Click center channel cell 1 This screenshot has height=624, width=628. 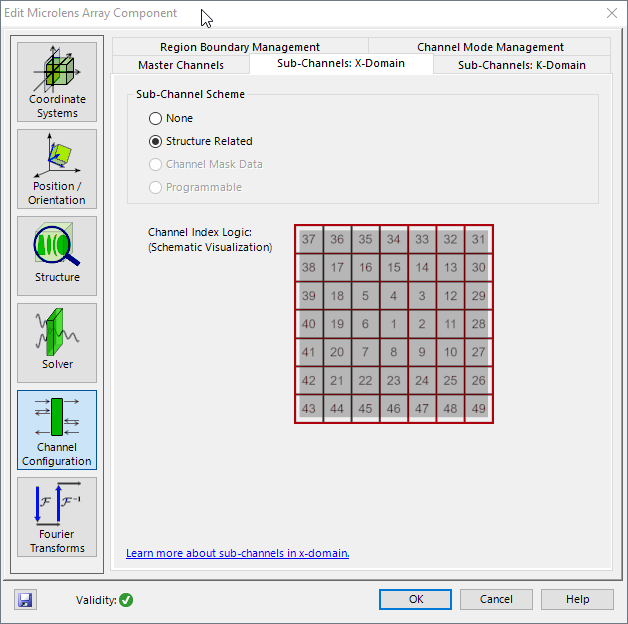click(394, 324)
